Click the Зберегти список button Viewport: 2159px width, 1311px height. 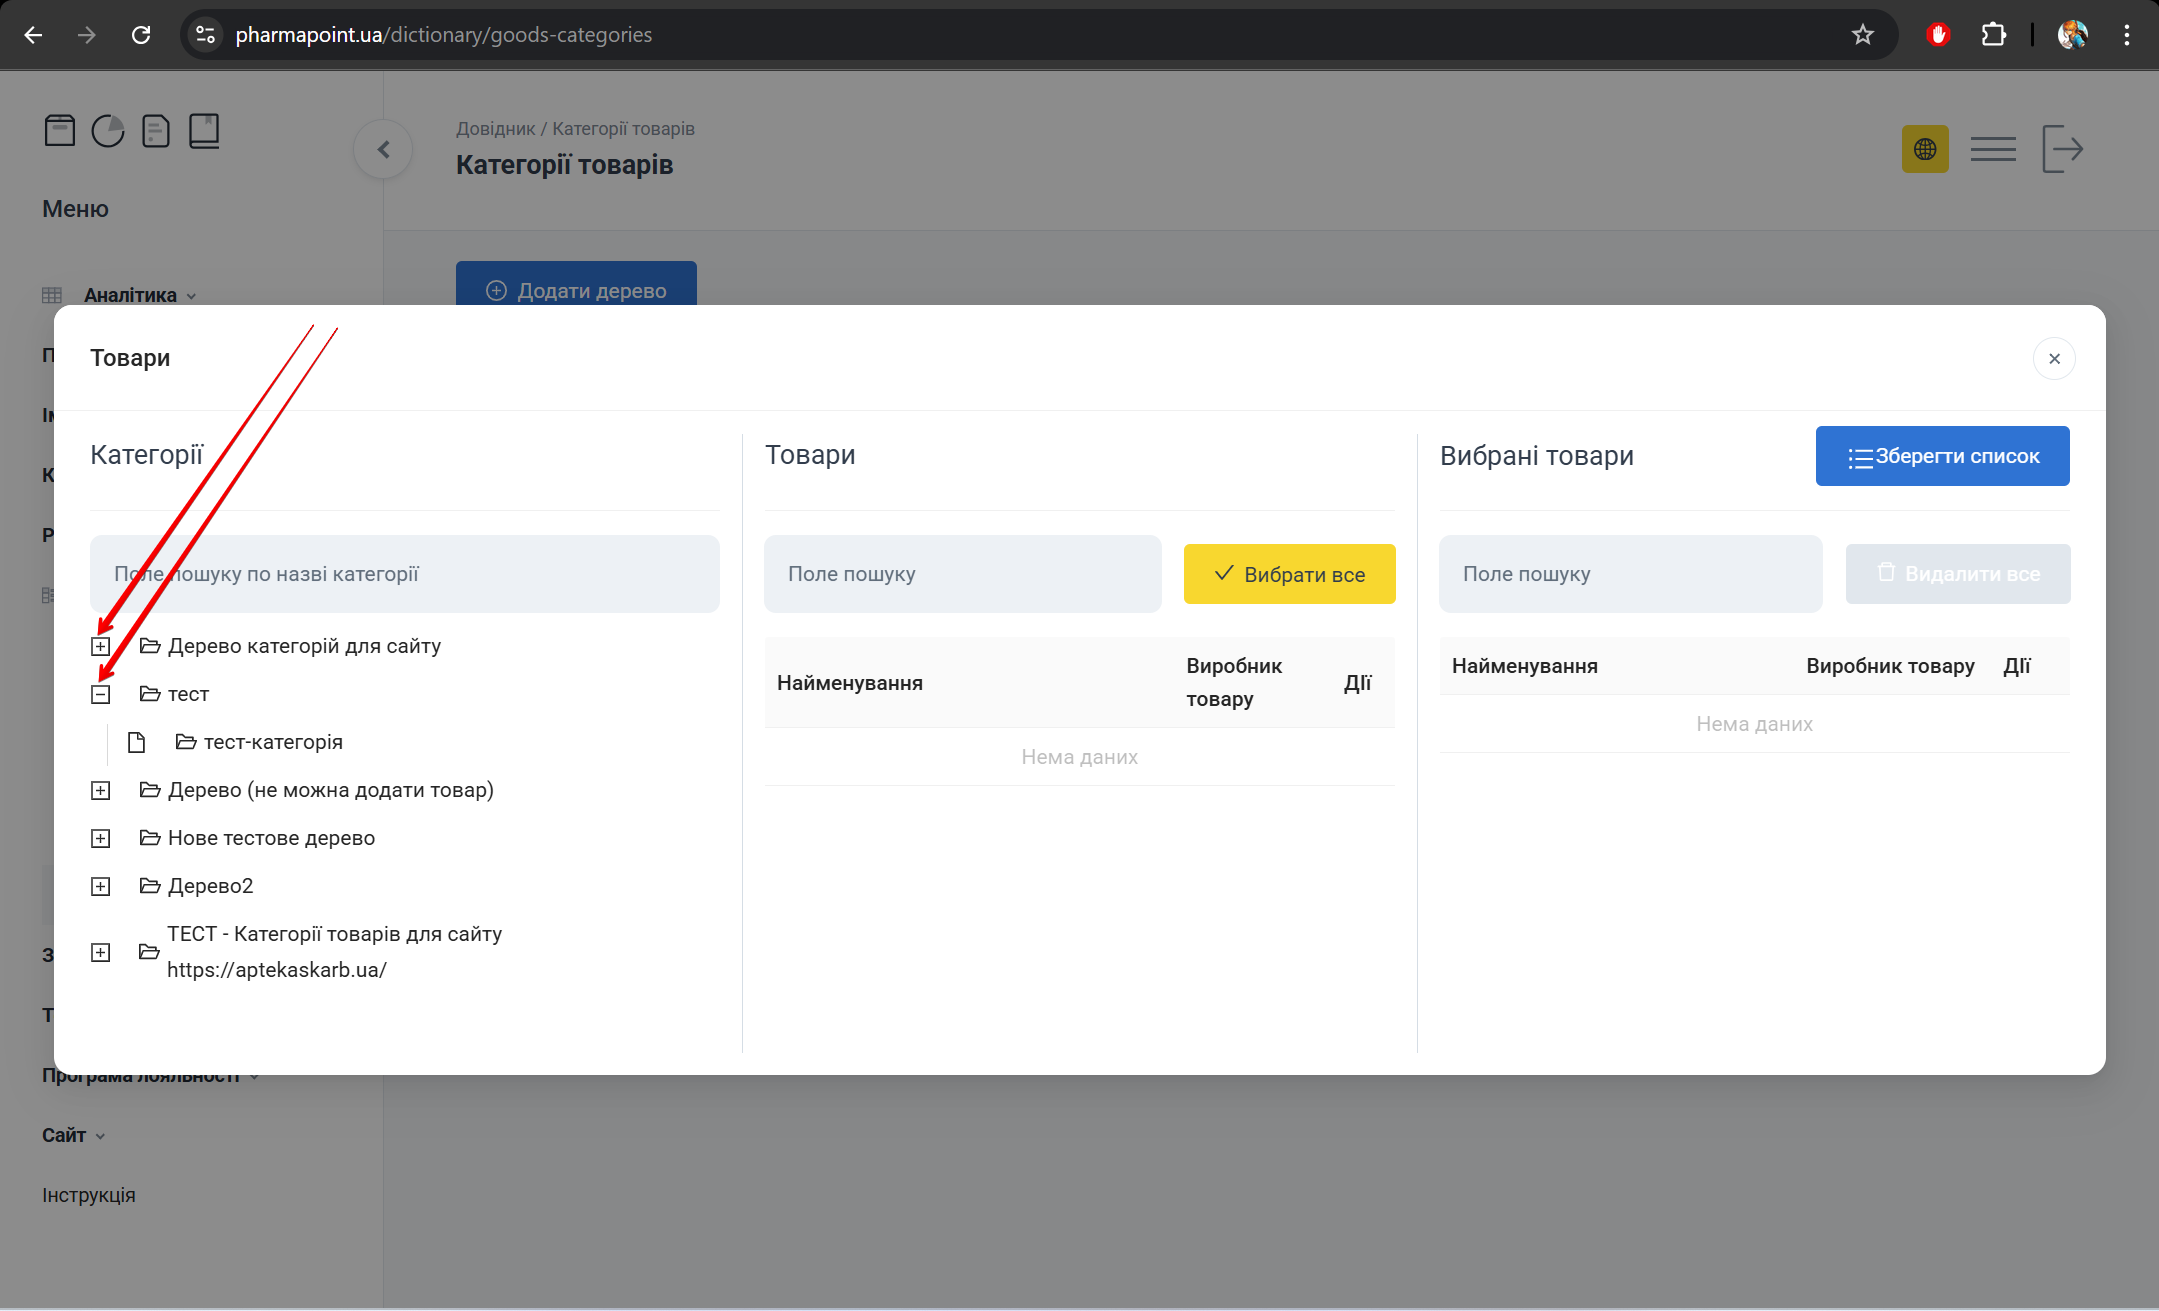[1942, 456]
